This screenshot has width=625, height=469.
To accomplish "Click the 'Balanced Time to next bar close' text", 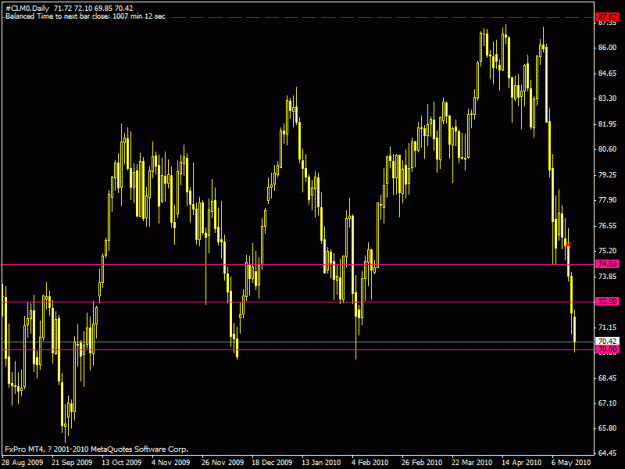I will [85, 16].
